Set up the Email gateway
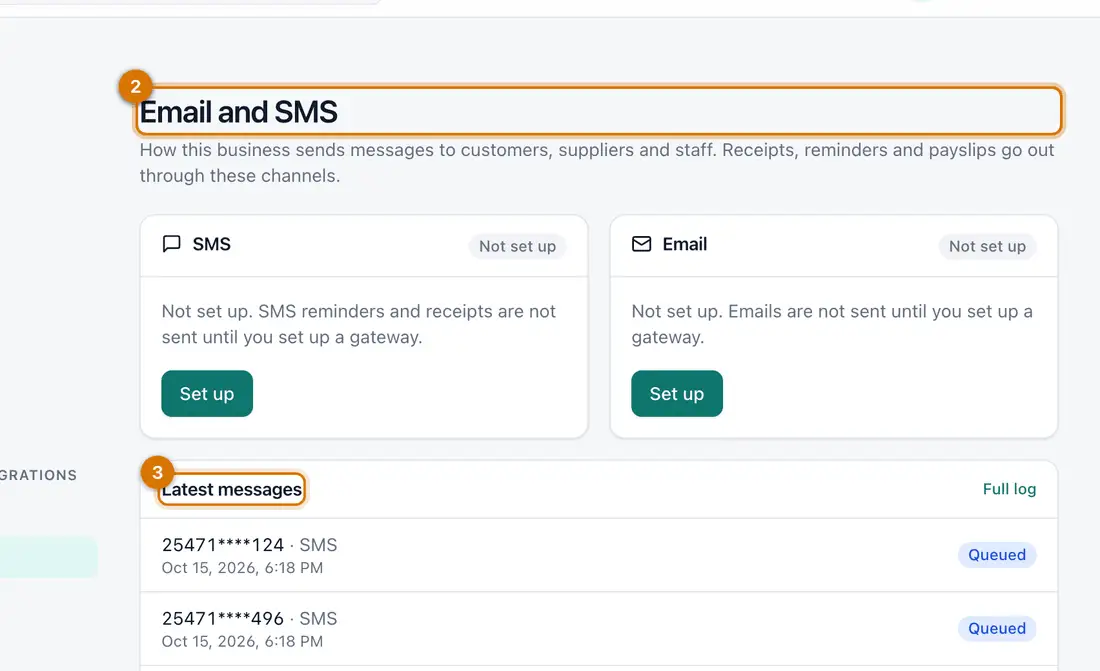Screen dimensions: 1100x671 click(677, 394)
